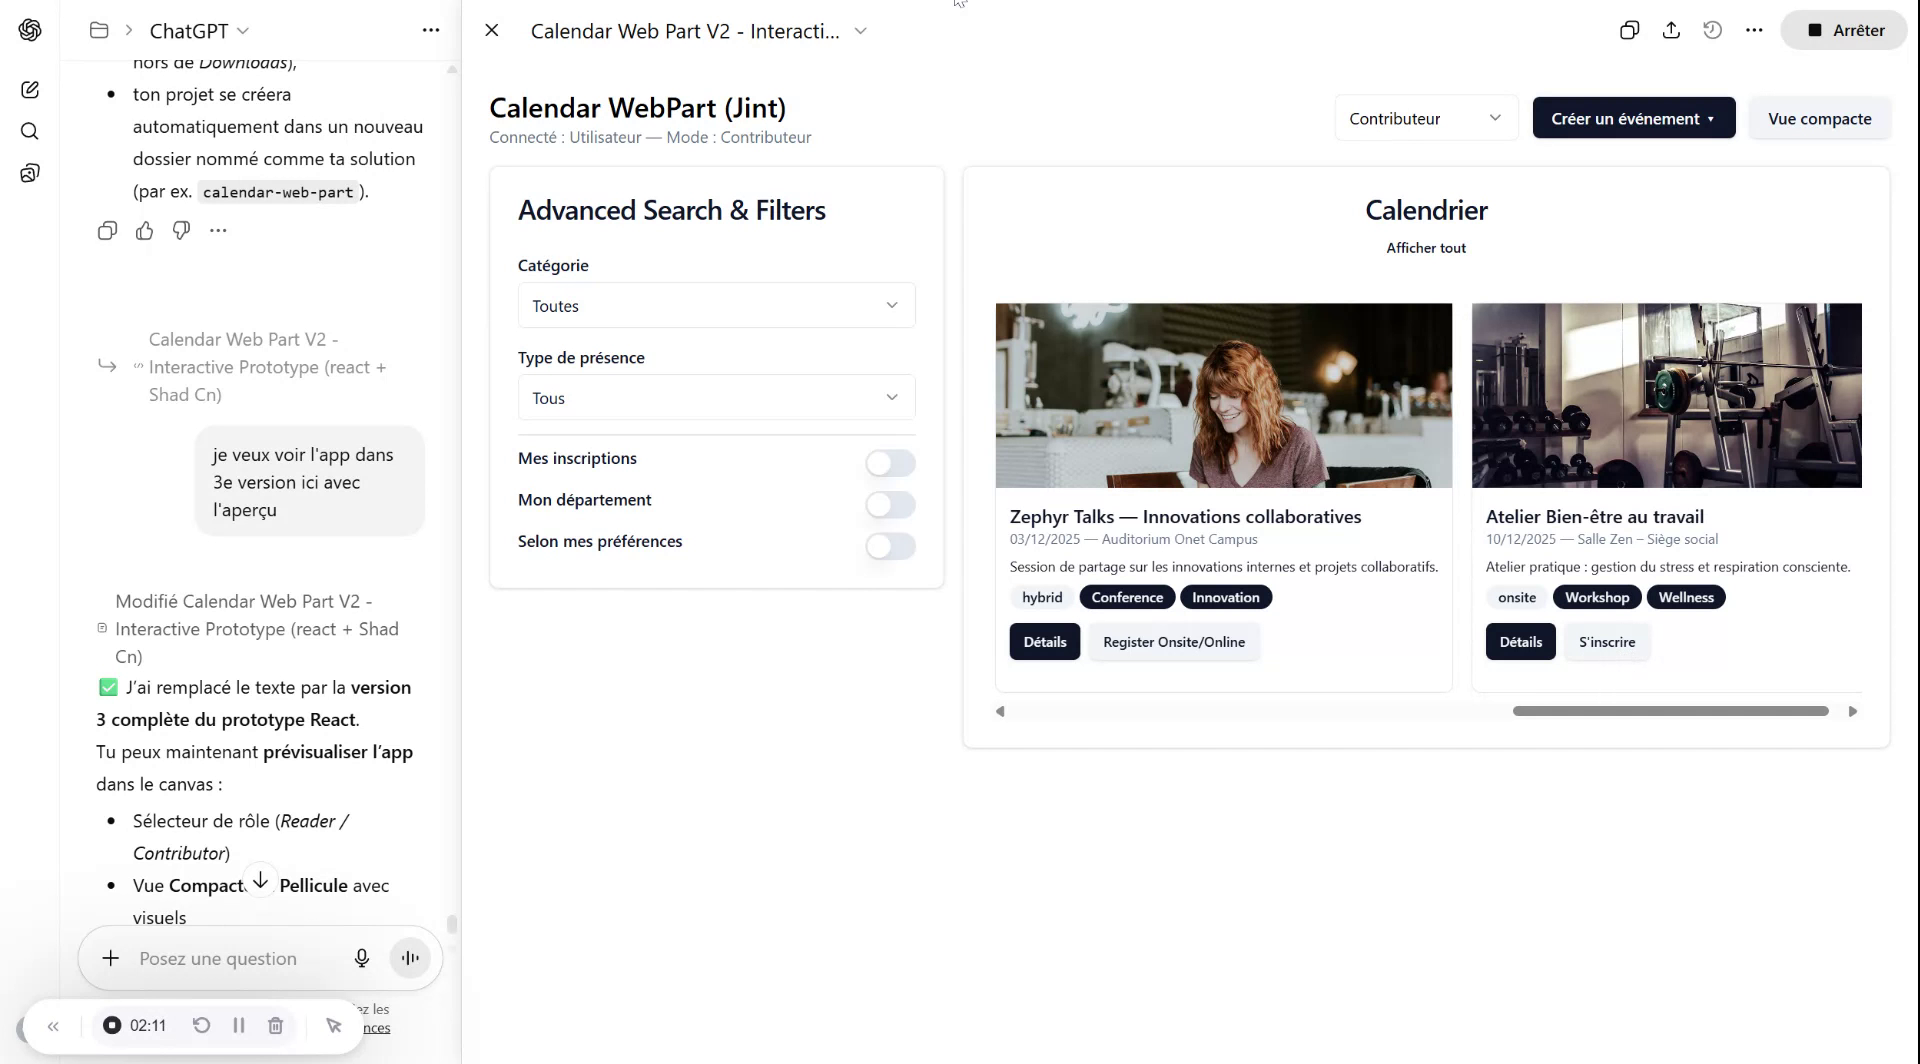Expand the Type de présence dropdown
1920x1064 pixels.
pyautogui.click(x=715, y=397)
